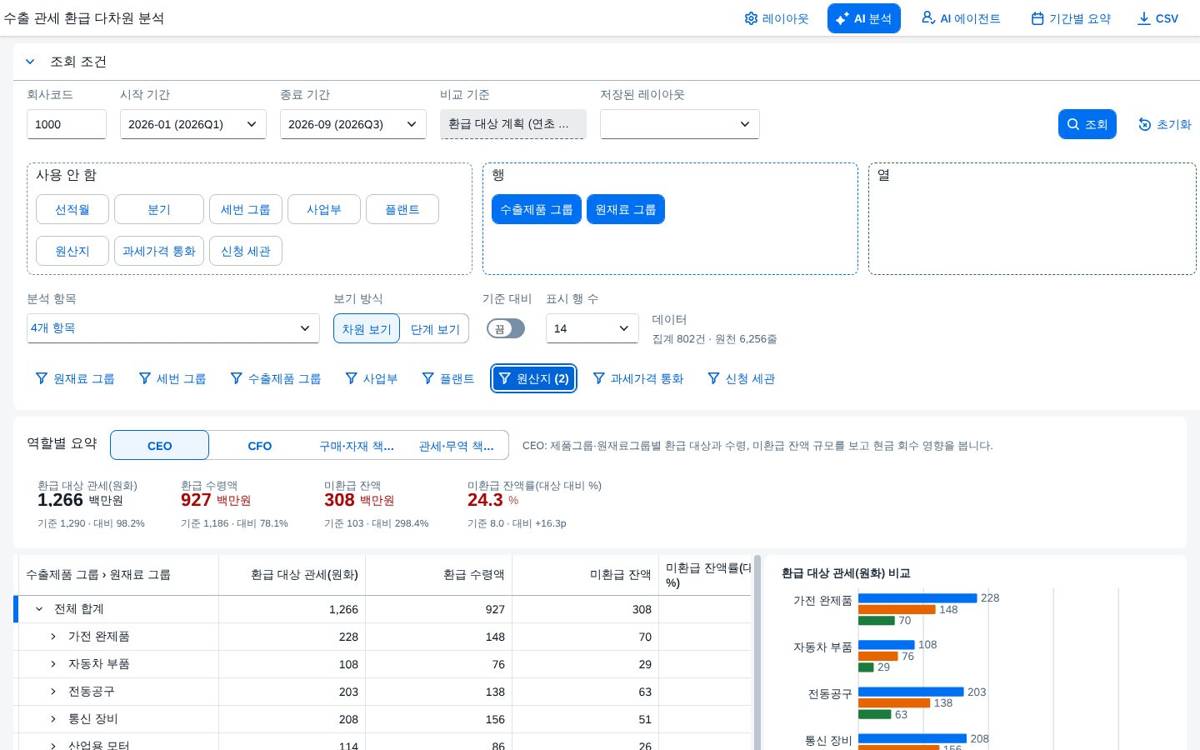Click the 조회 search button

coord(1087,124)
